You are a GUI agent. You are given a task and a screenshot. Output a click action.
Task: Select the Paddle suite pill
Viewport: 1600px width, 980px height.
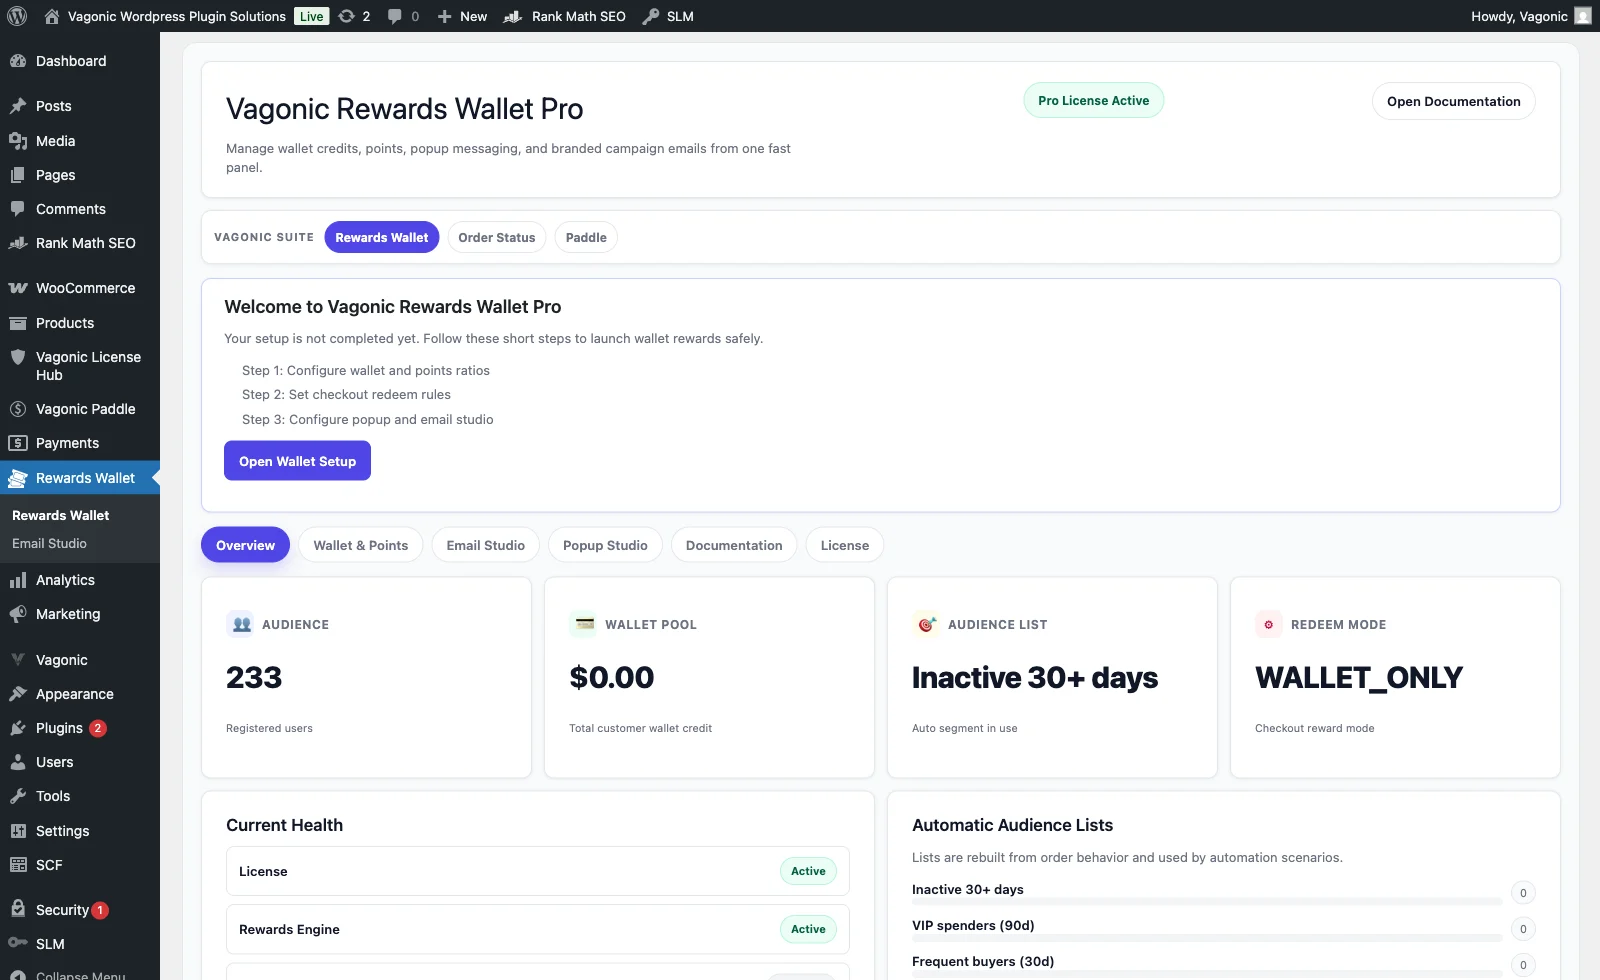[x=586, y=237]
